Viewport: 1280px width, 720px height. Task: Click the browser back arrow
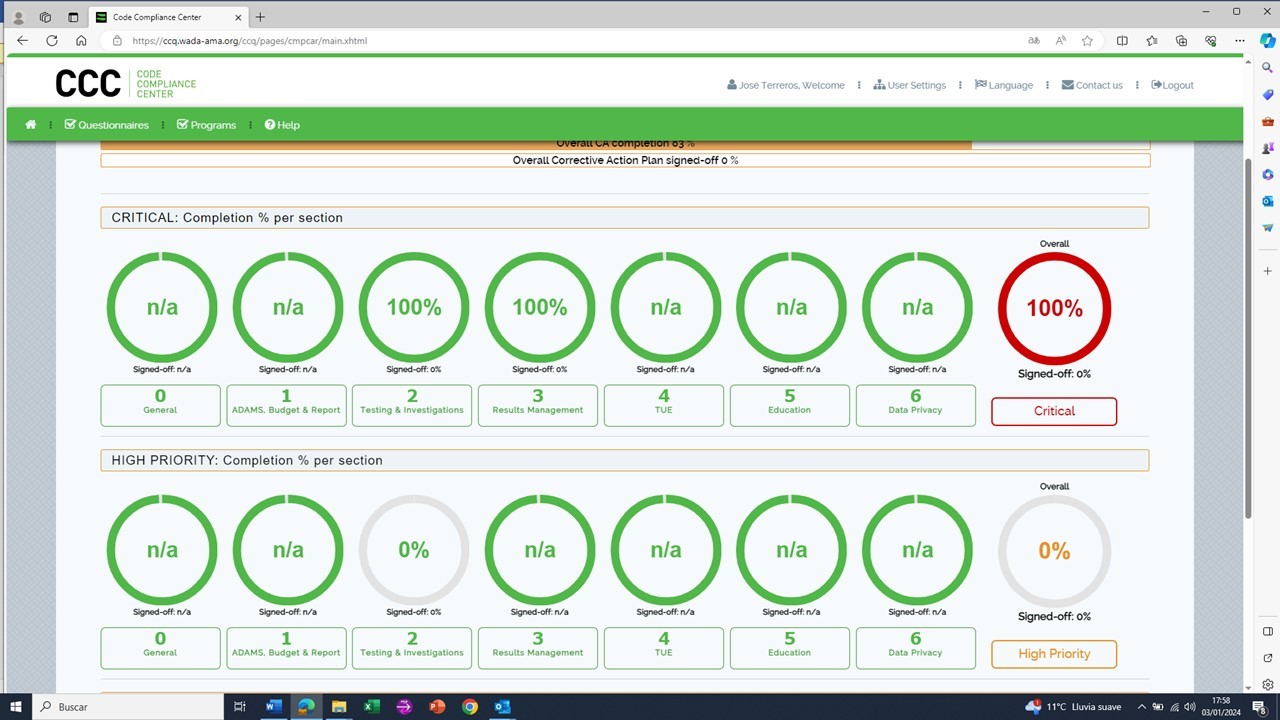click(x=23, y=41)
